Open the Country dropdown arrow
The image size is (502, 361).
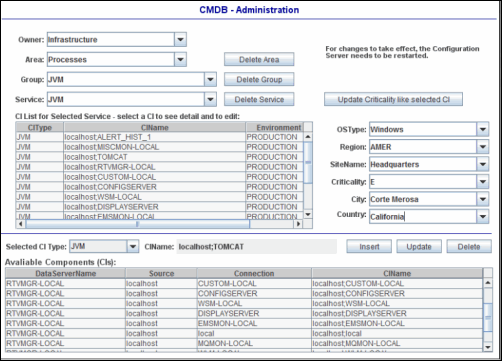(483, 217)
